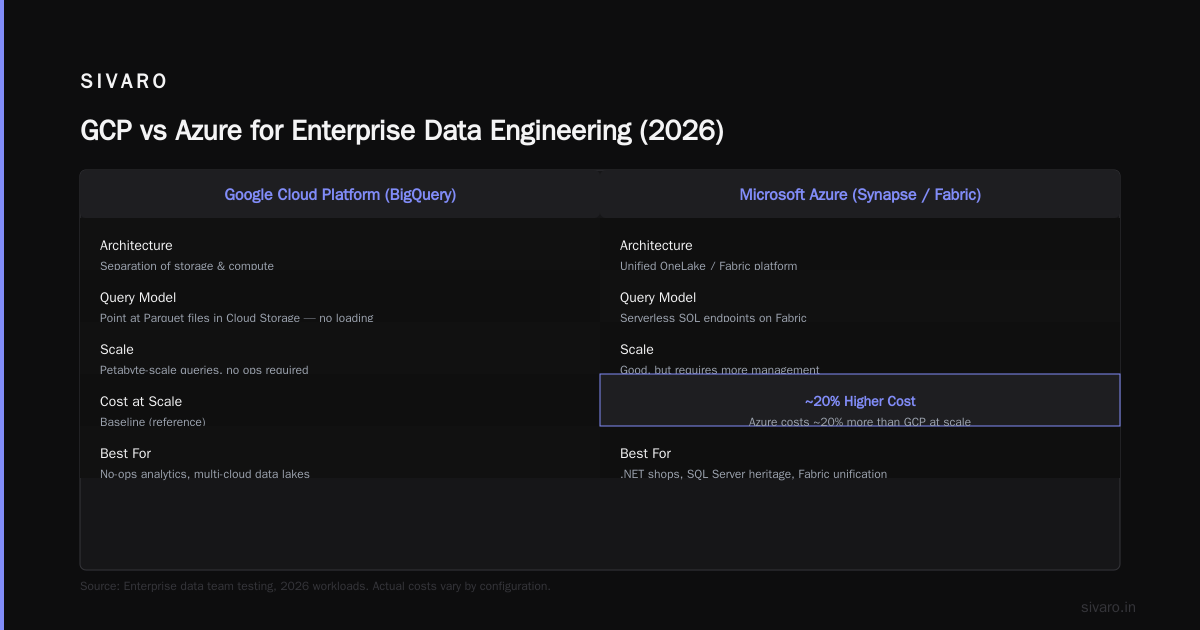Viewport: 1200px width, 630px height.
Task: Select Best For label in the Google Cloud column
Action: (127, 453)
